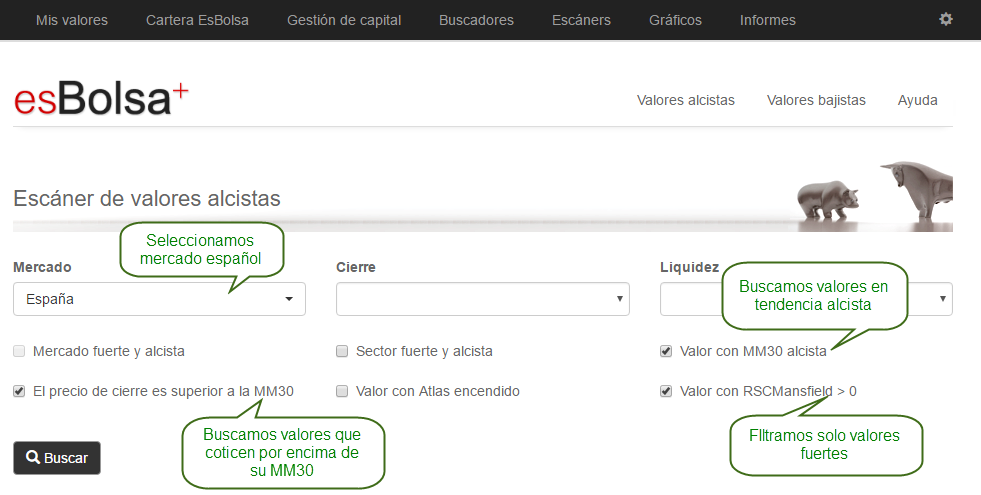Expand the Cierre dropdown

click(x=482, y=299)
